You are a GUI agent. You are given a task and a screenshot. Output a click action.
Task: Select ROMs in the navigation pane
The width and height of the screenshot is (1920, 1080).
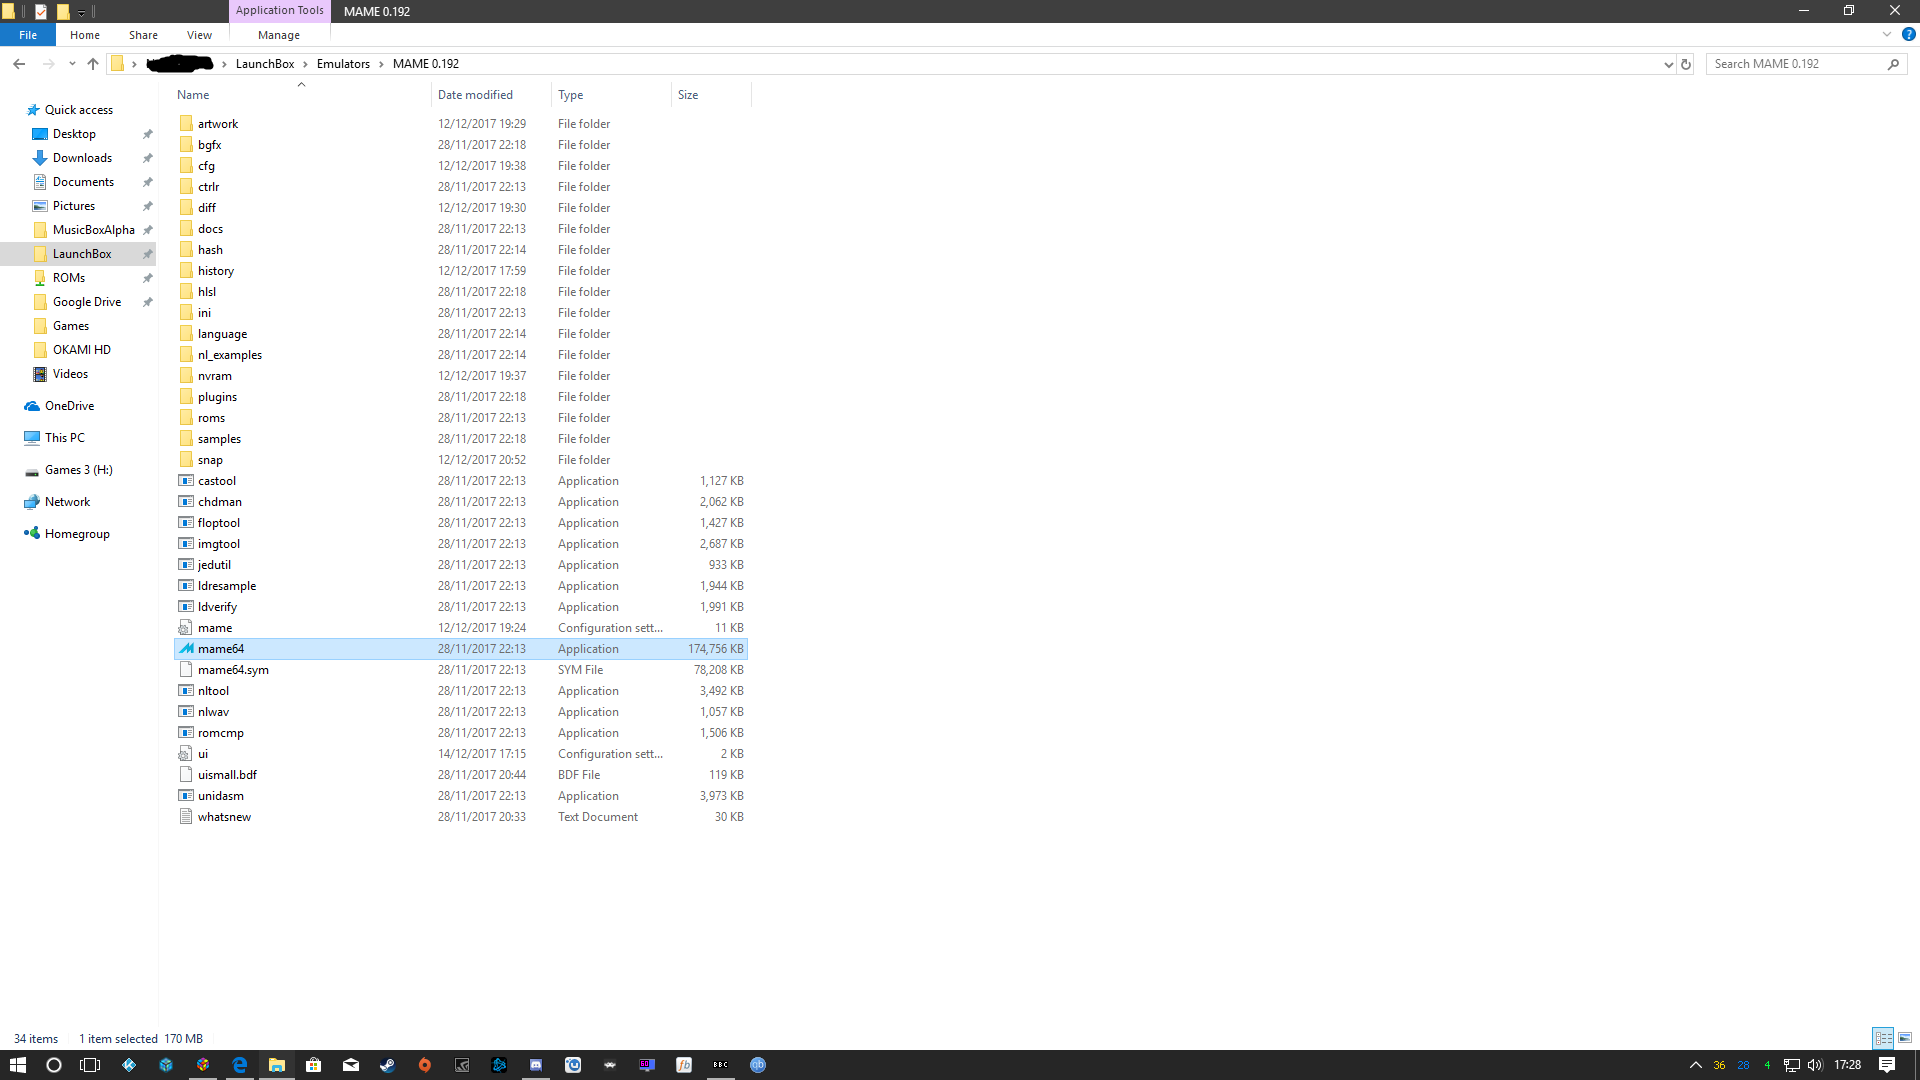(69, 278)
